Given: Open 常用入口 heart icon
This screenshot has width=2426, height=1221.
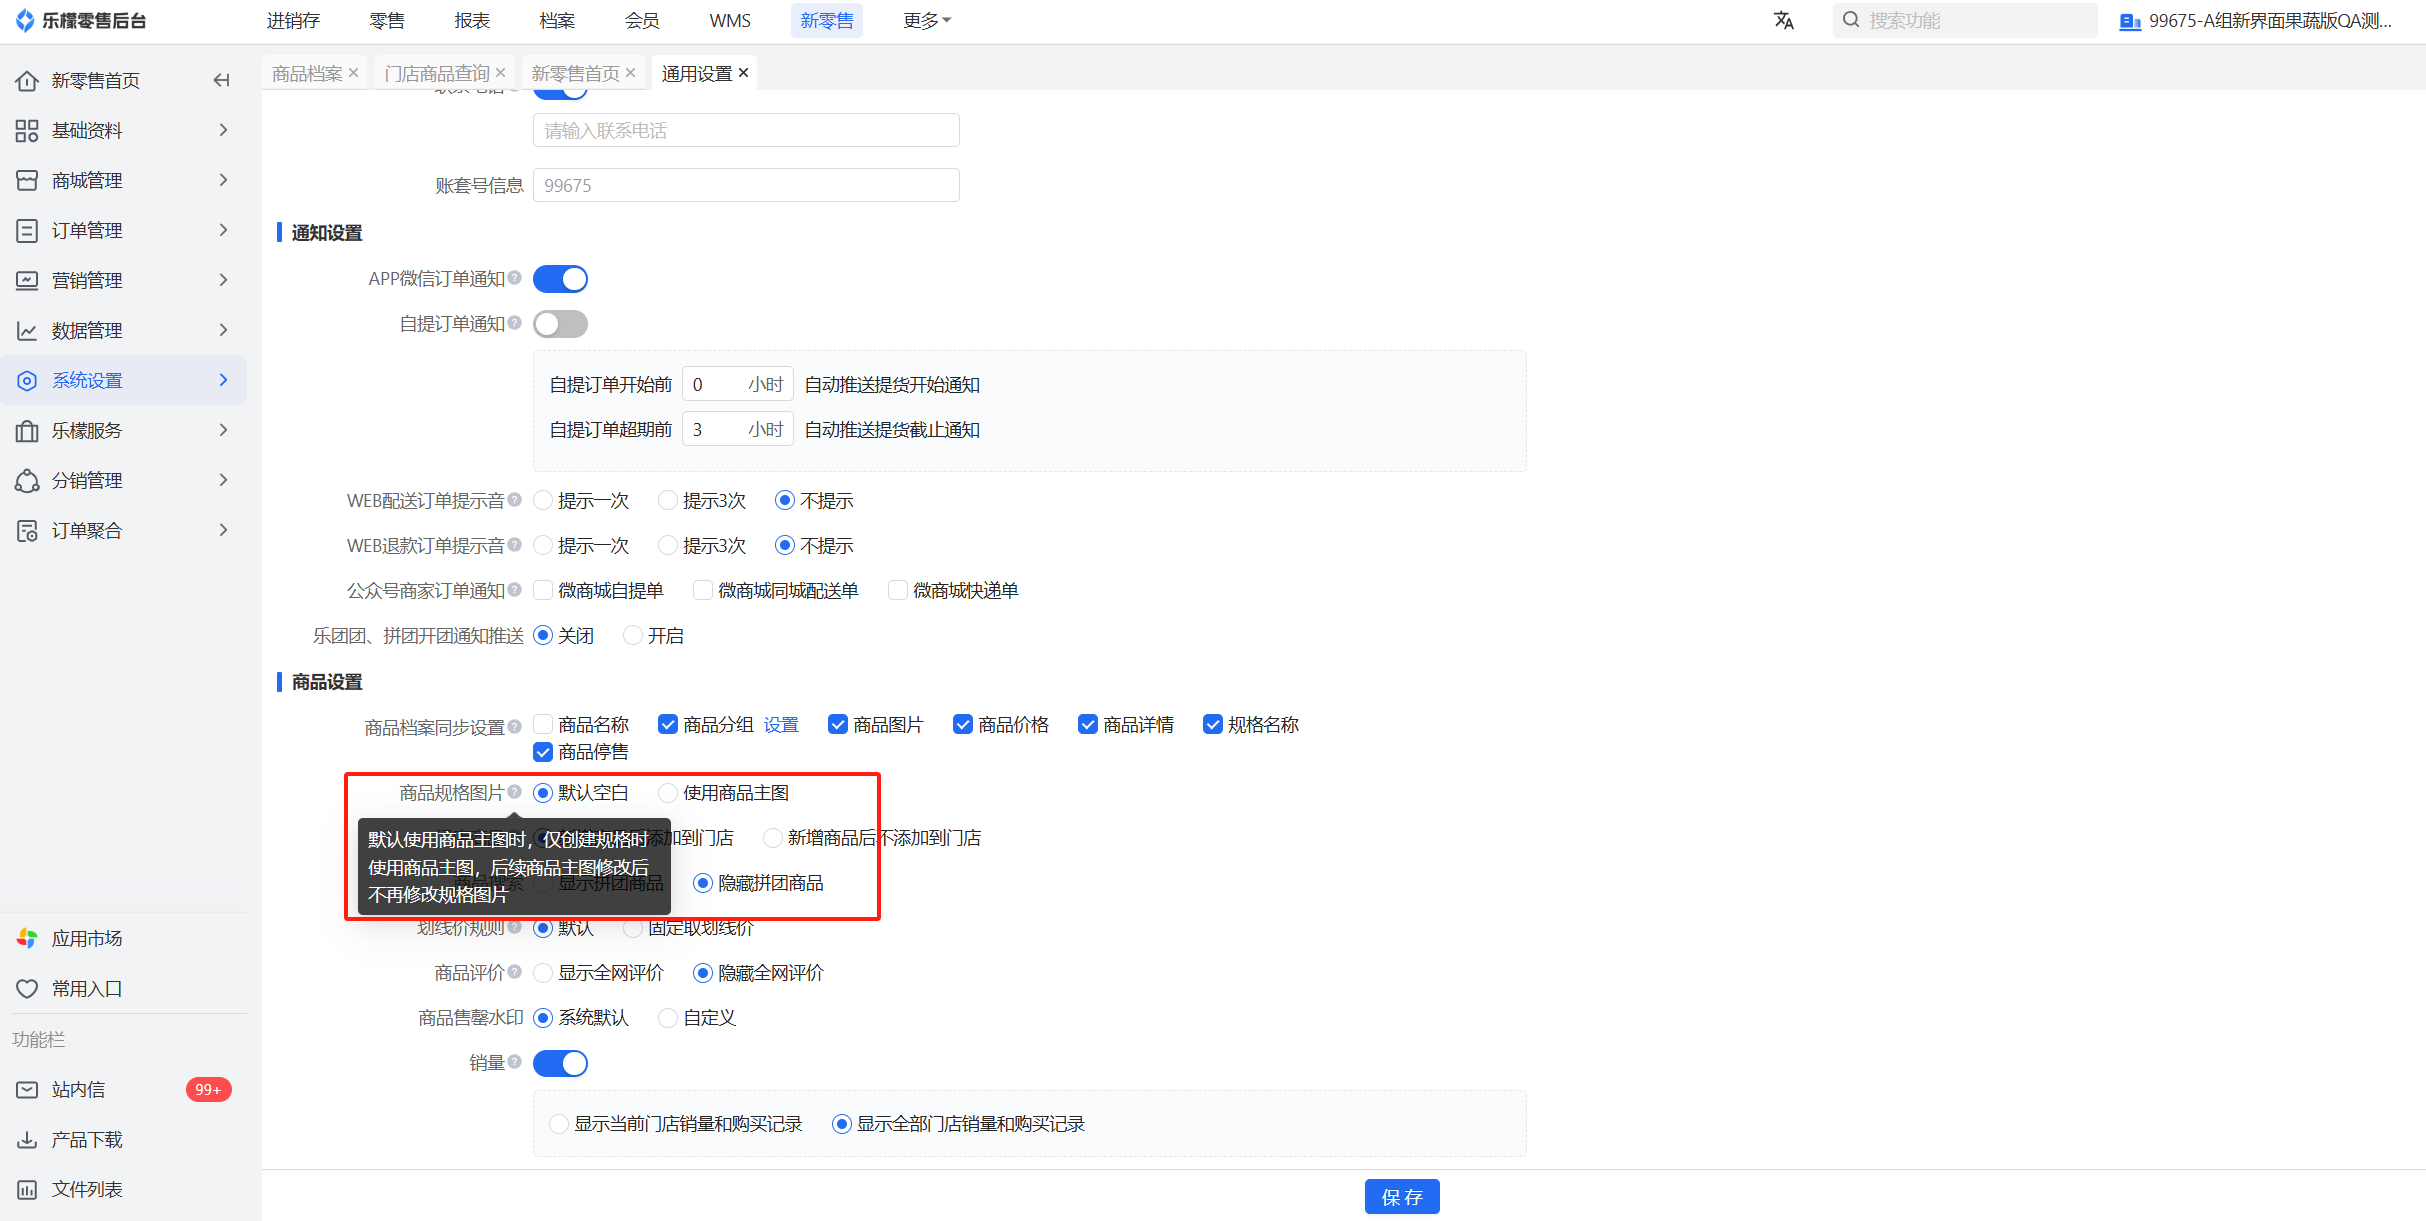Looking at the screenshot, I should (x=27, y=988).
